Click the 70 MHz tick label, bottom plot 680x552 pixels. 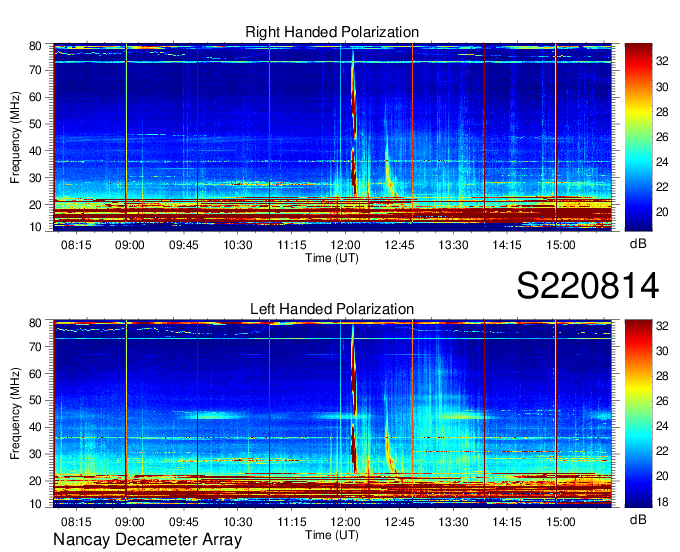point(35,347)
